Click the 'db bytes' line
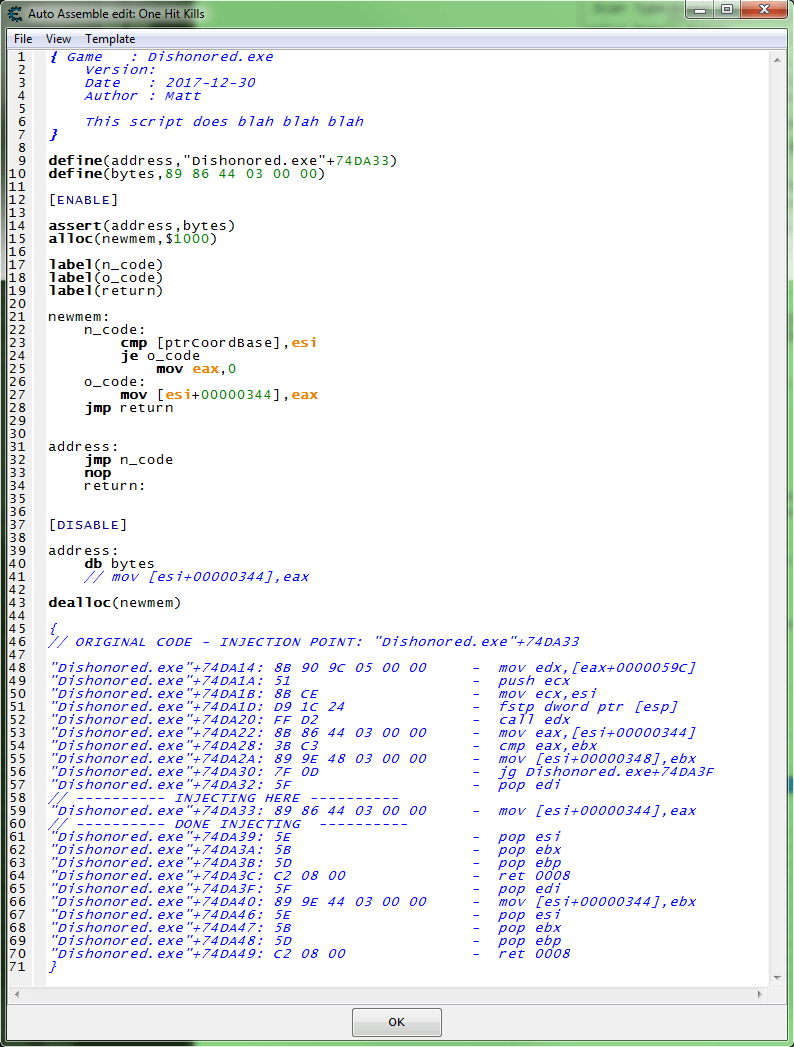The width and height of the screenshot is (794, 1047). (119, 564)
